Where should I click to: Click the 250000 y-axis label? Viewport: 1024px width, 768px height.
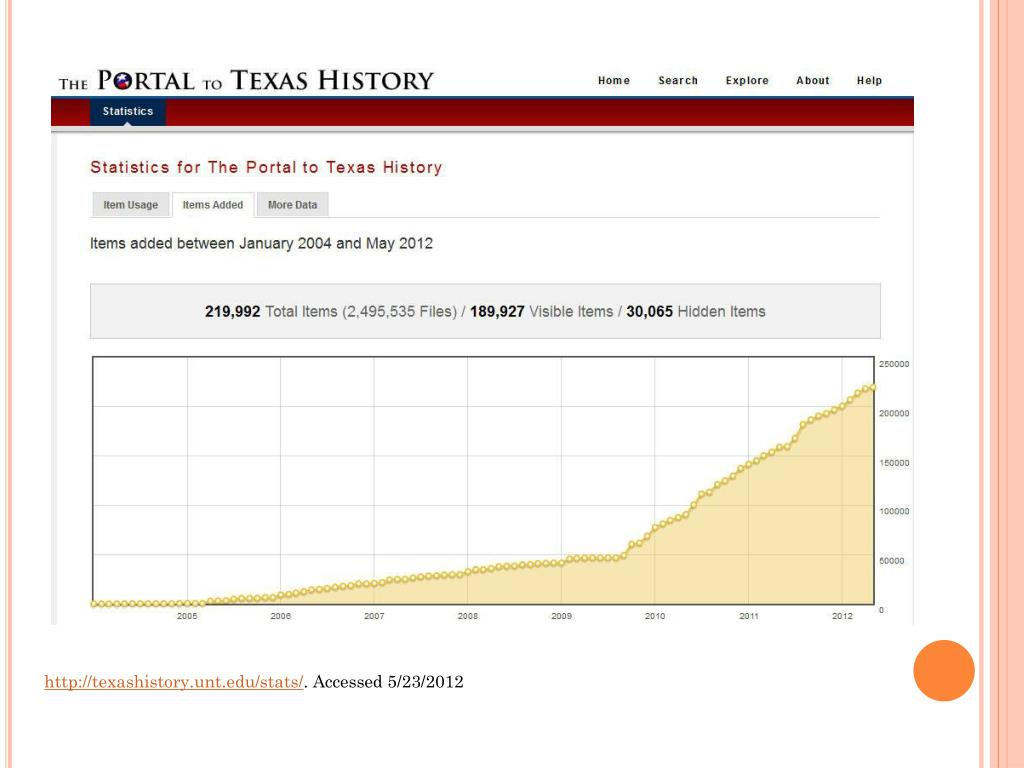tap(894, 364)
